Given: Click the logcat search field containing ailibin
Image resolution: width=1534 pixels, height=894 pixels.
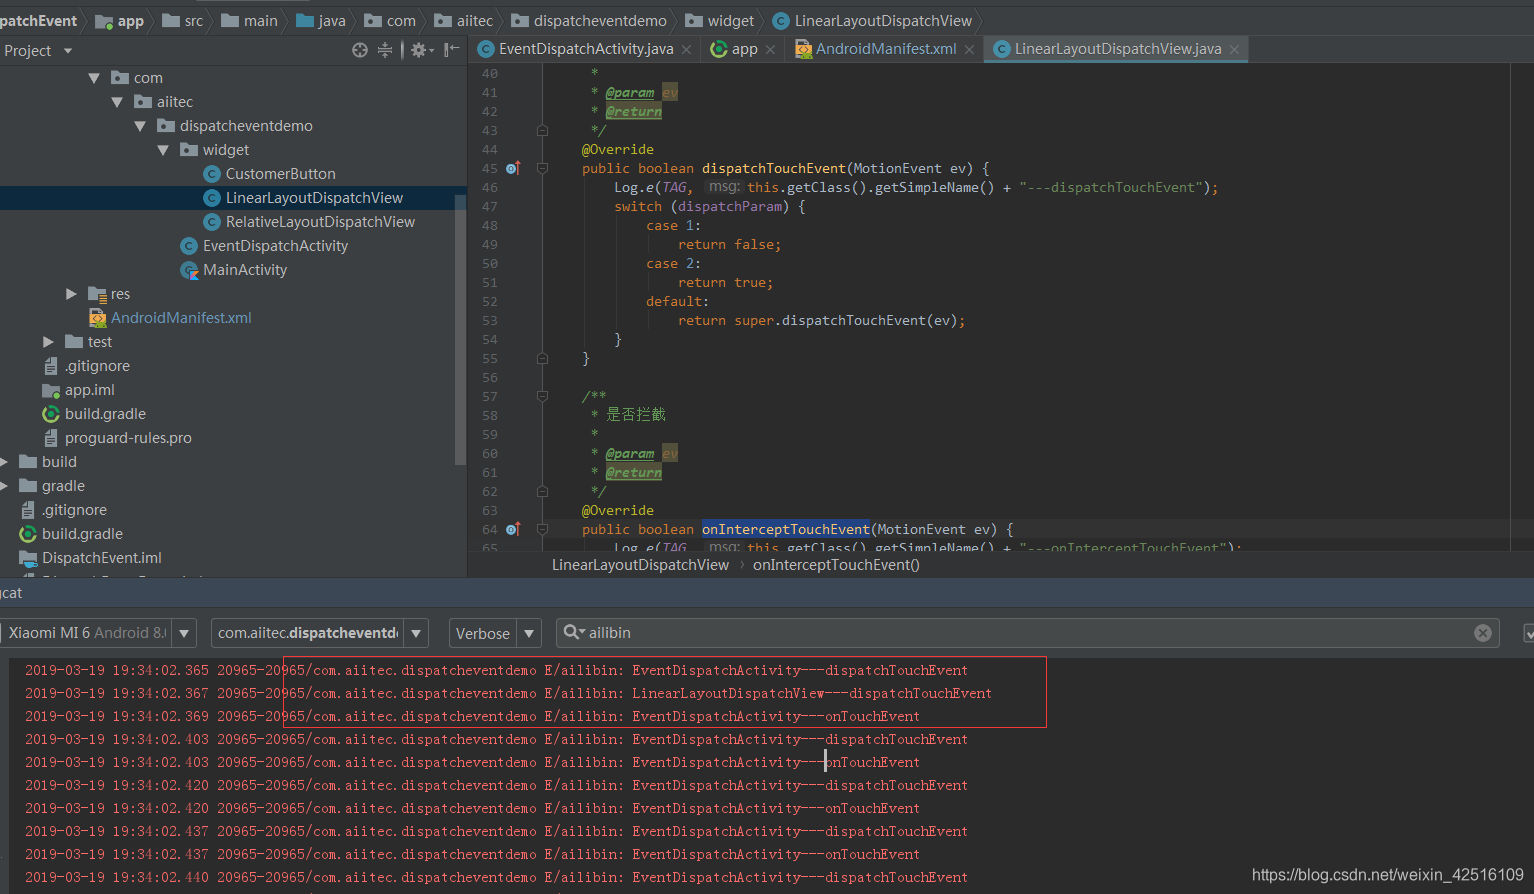Looking at the screenshot, I should (x=1027, y=633).
